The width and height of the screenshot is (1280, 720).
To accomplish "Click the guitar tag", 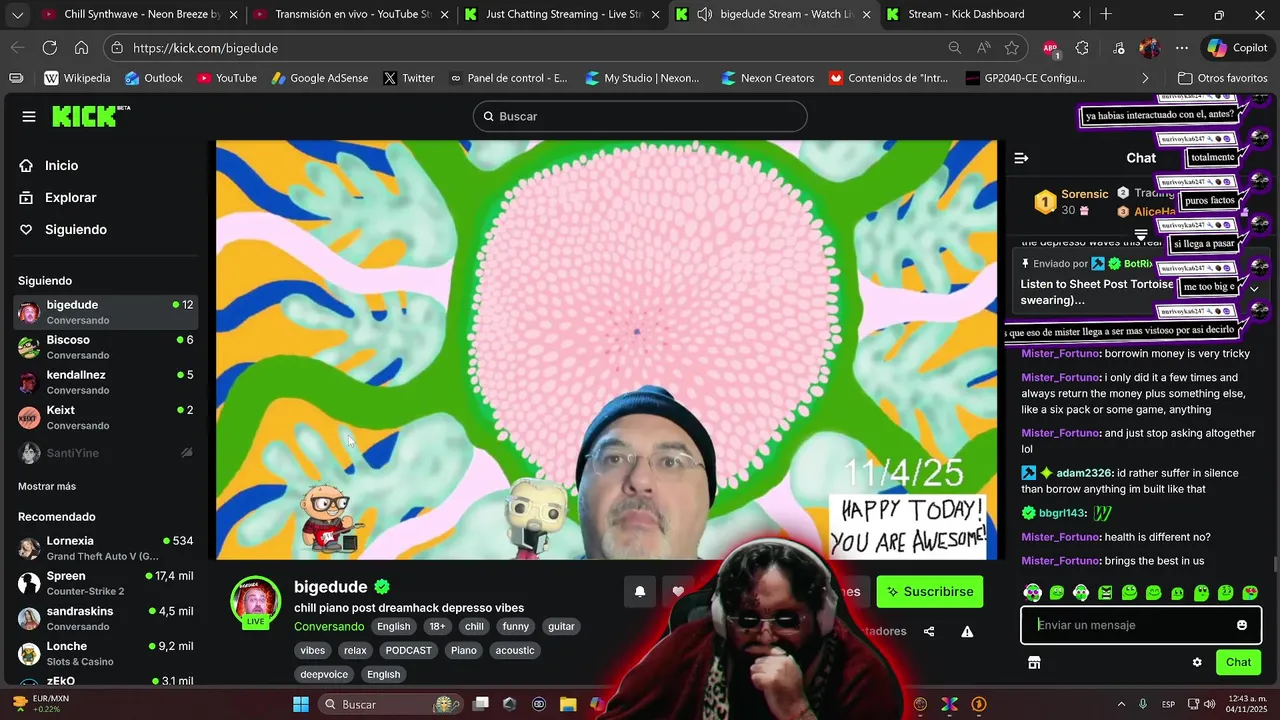I will 561,626.
